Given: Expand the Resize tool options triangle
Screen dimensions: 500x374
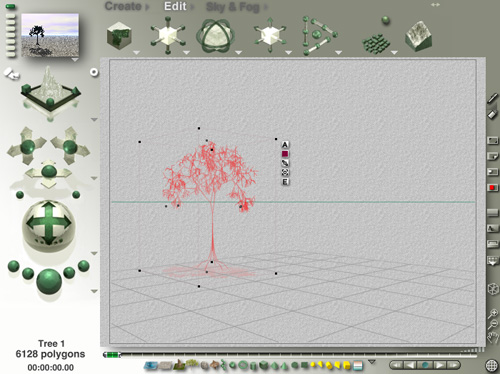Looking at the screenshot, I should (186, 52).
